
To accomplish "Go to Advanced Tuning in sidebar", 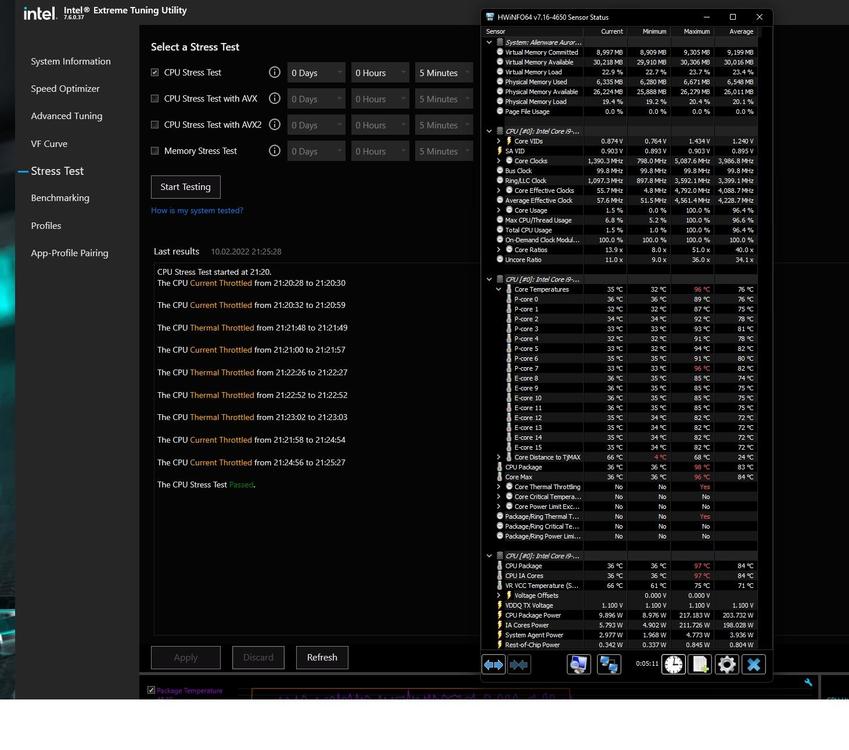I will (x=66, y=116).
